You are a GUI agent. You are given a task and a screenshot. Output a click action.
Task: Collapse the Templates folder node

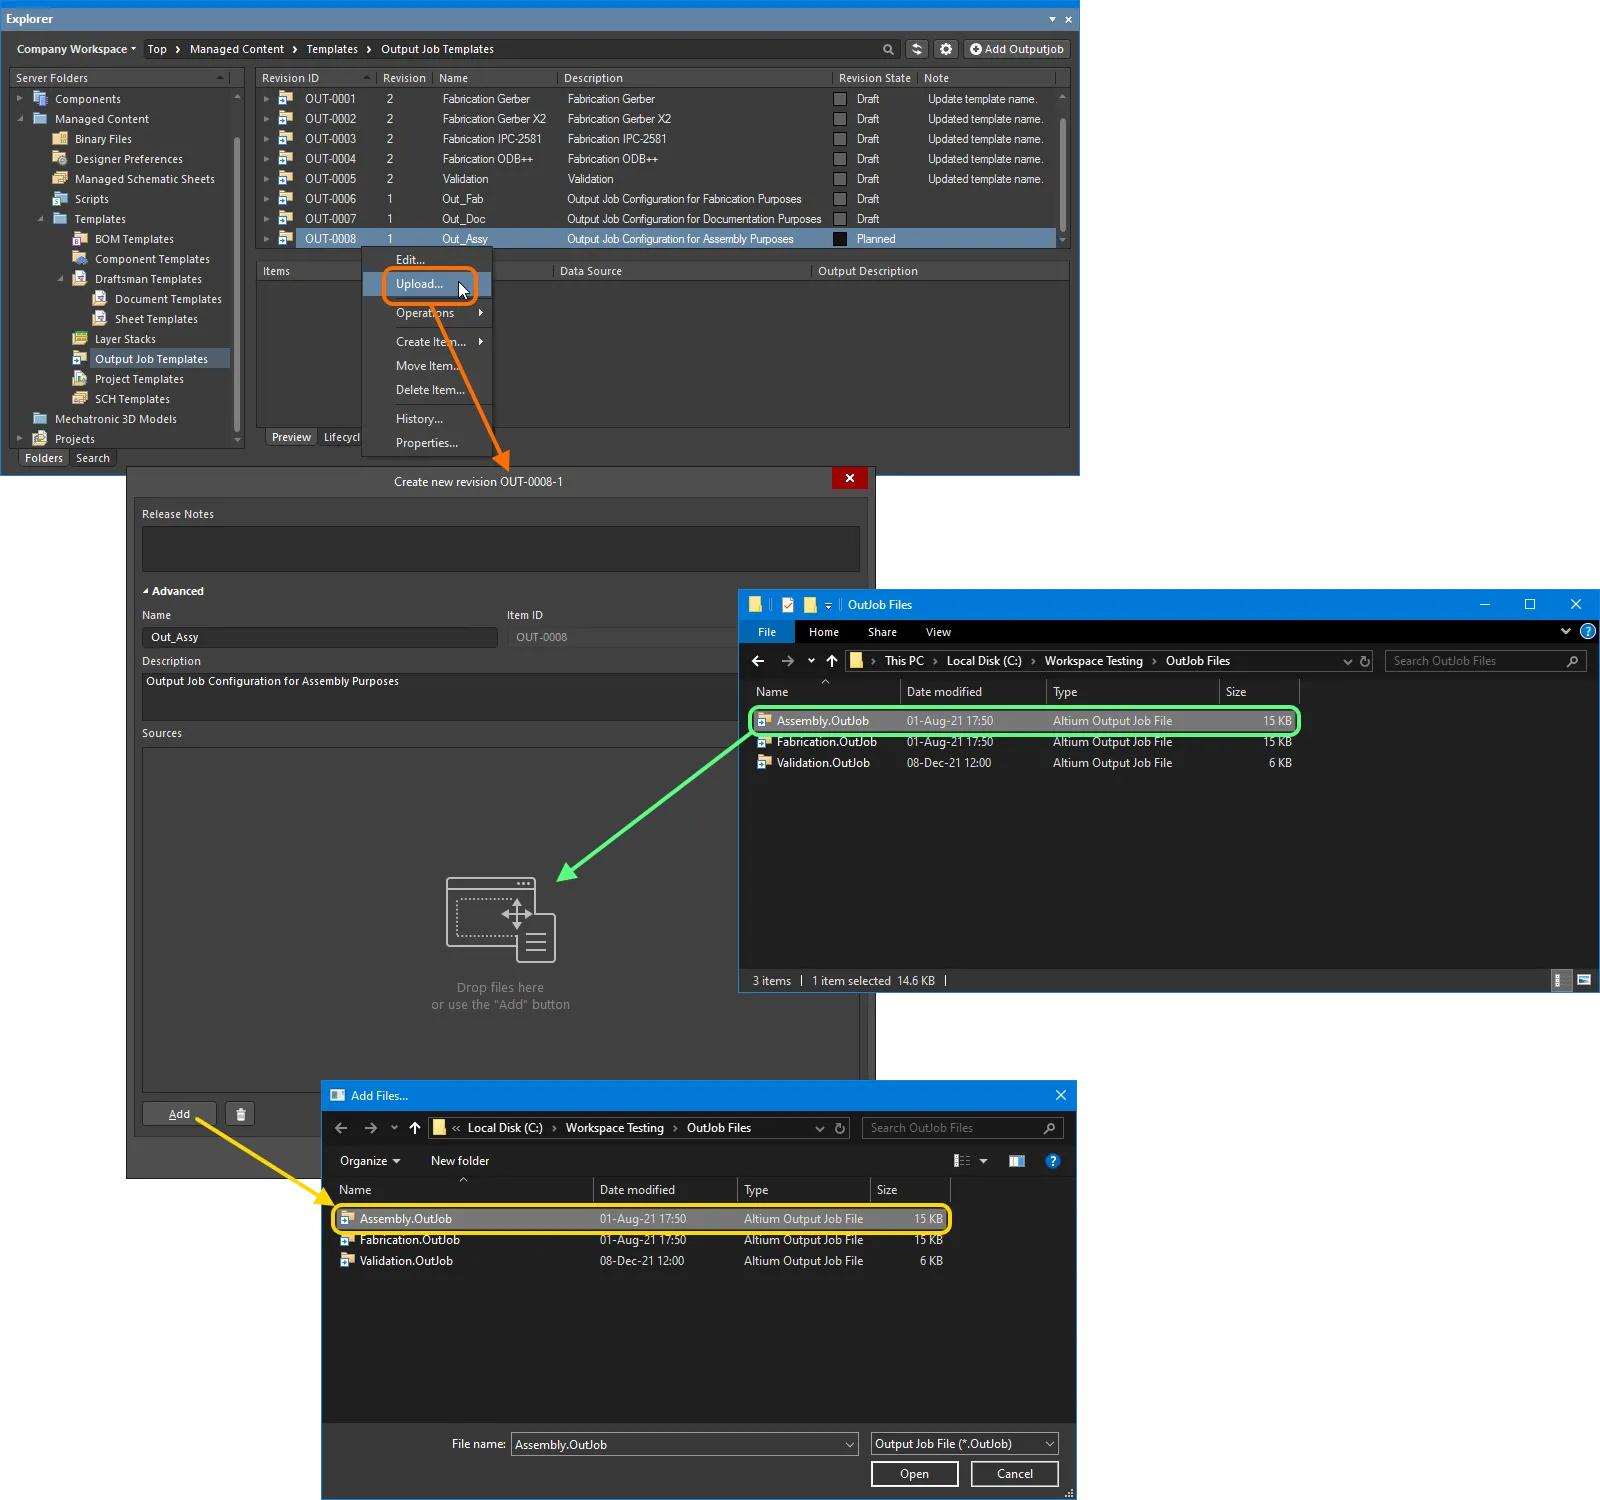point(40,219)
